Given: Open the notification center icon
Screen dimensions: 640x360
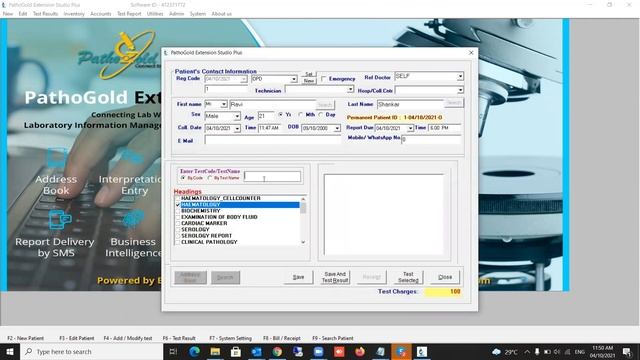Looking at the screenshot, I should point(627,352).
